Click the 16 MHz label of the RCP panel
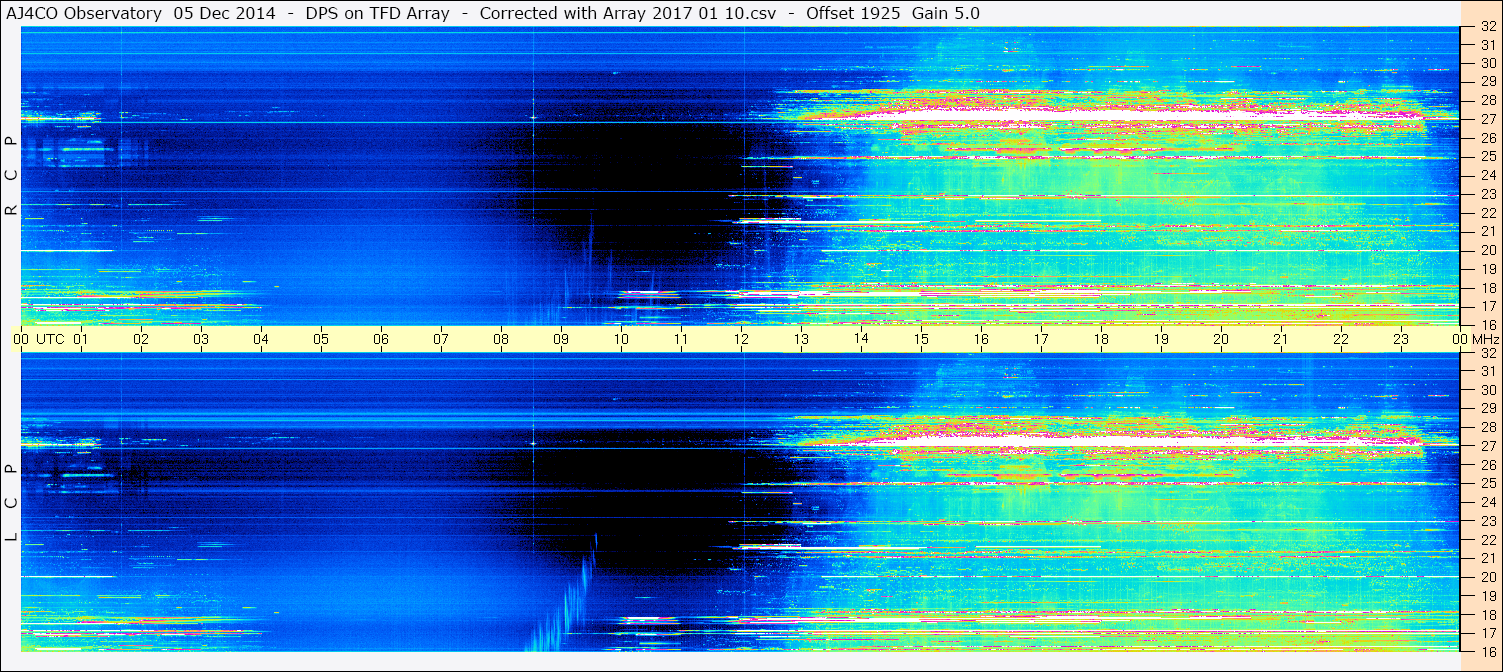1503x672 pixels. [x=1487, y=324]
